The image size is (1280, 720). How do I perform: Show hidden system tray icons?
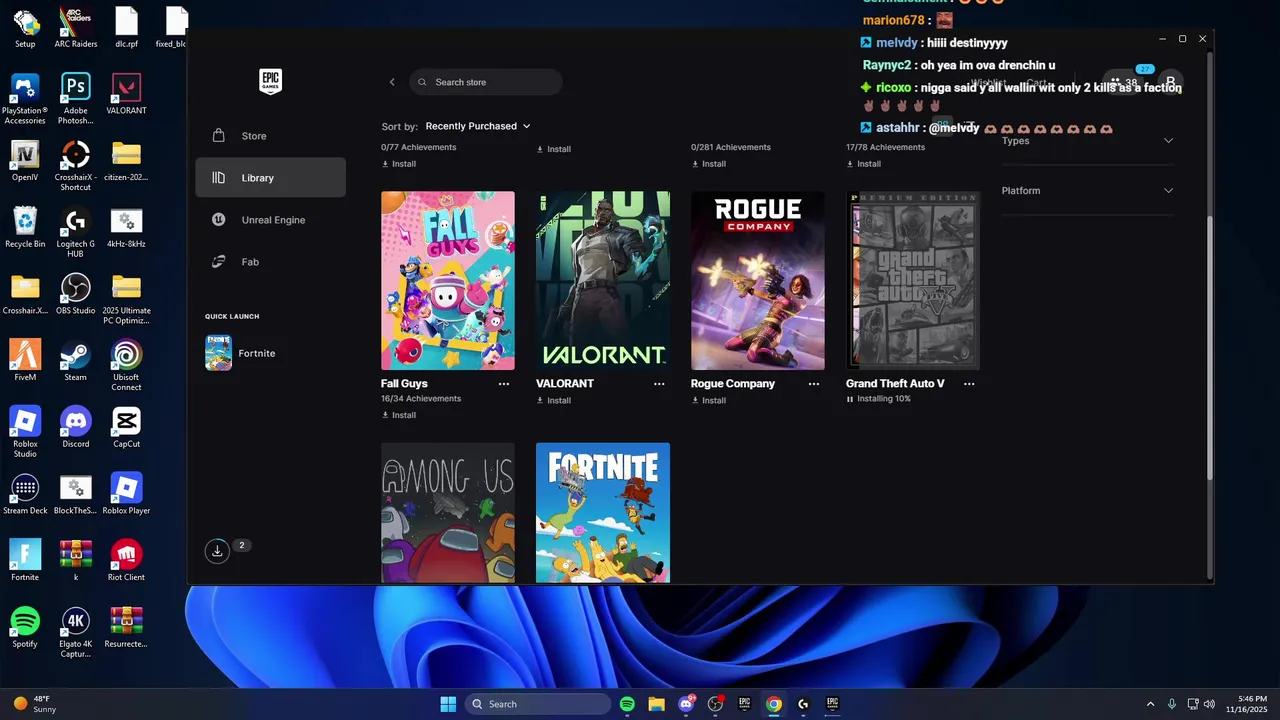[x=1150, y=704]
